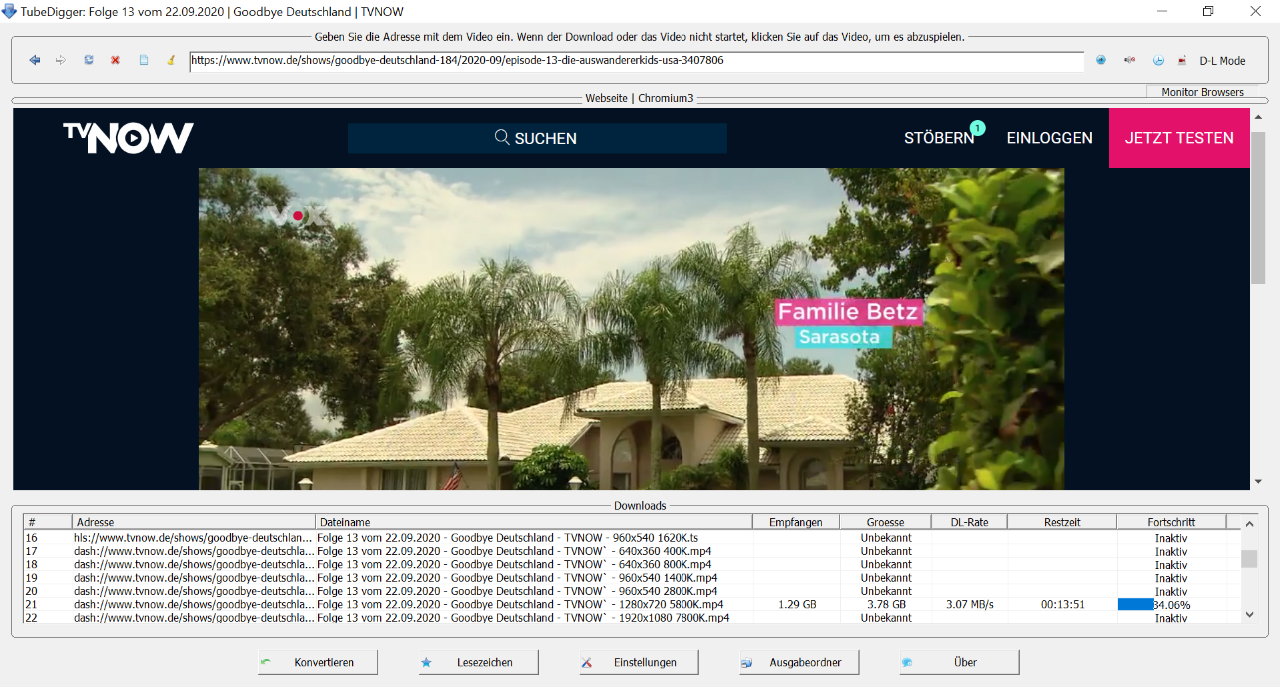Click the broom clean-up icon

tap(171, 60)
